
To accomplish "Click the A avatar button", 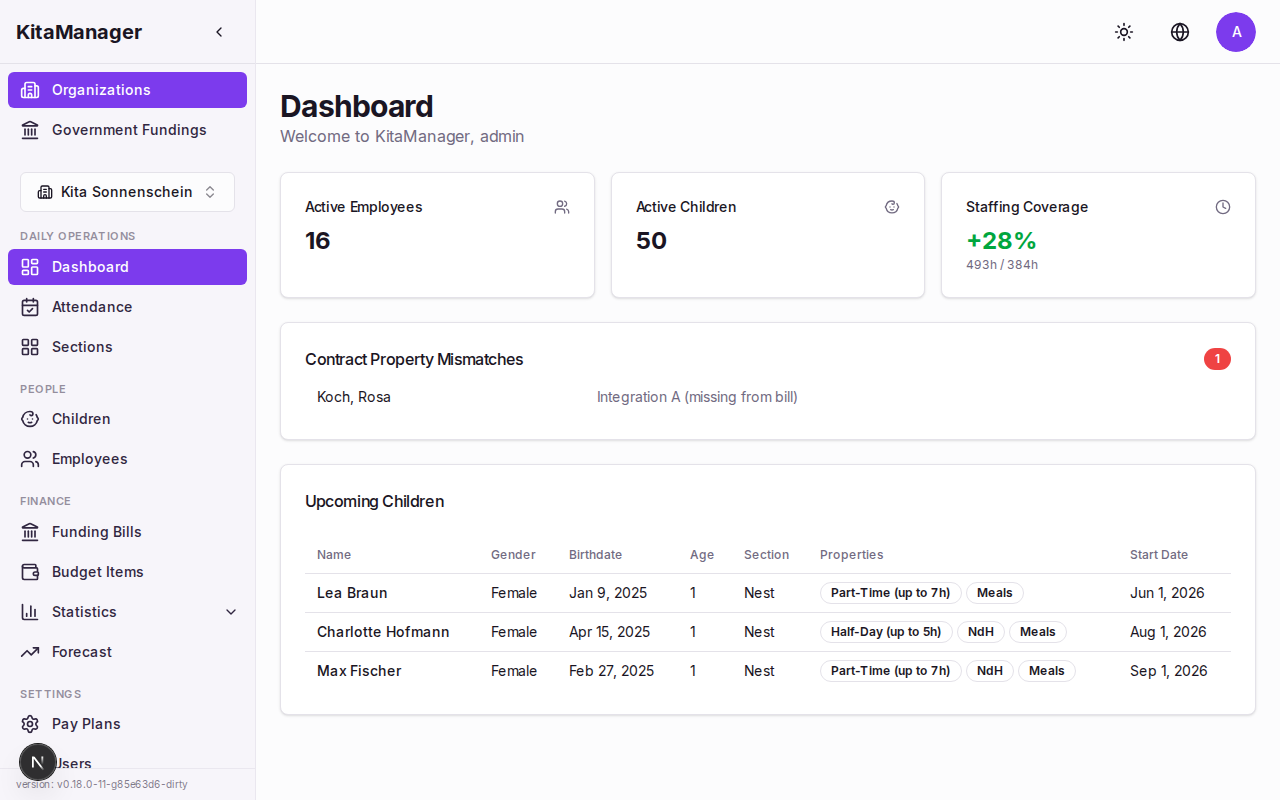I will [x=1236, y=32].
